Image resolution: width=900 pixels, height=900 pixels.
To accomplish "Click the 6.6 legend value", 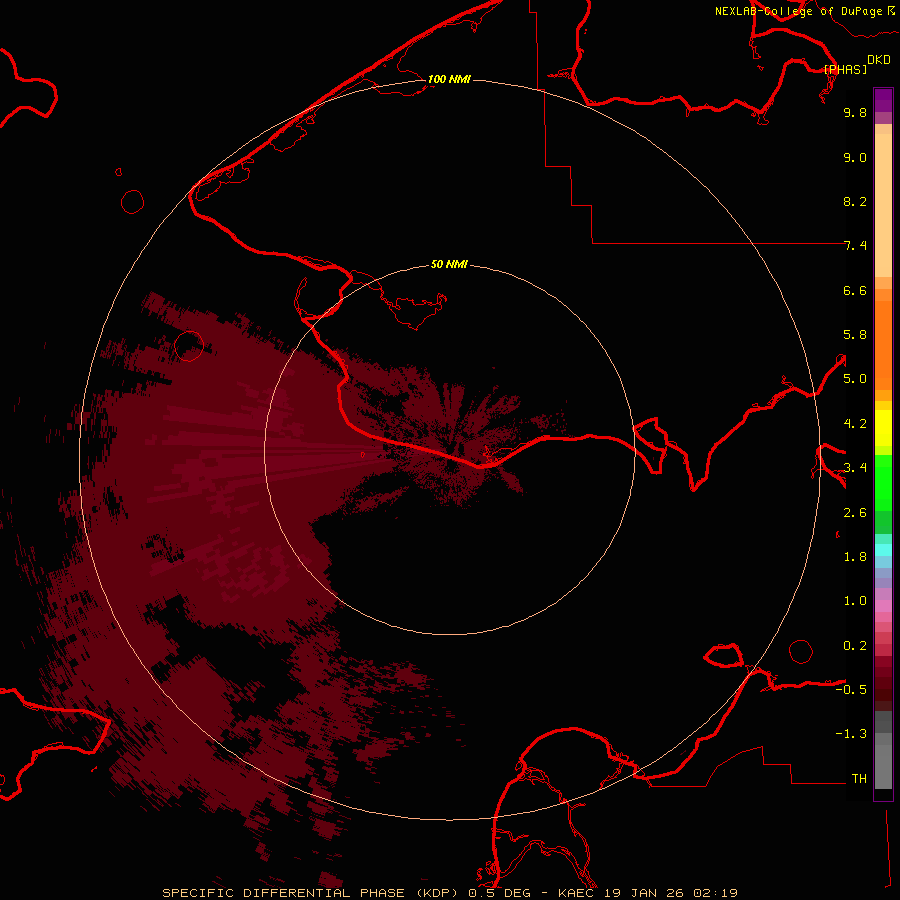I will pos(855,290).
